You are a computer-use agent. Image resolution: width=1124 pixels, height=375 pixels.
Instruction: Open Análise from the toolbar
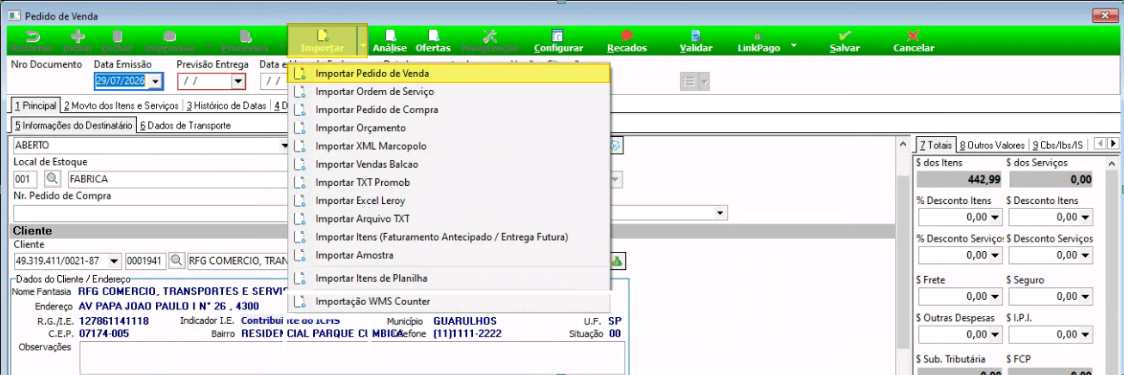coord(391,42)
